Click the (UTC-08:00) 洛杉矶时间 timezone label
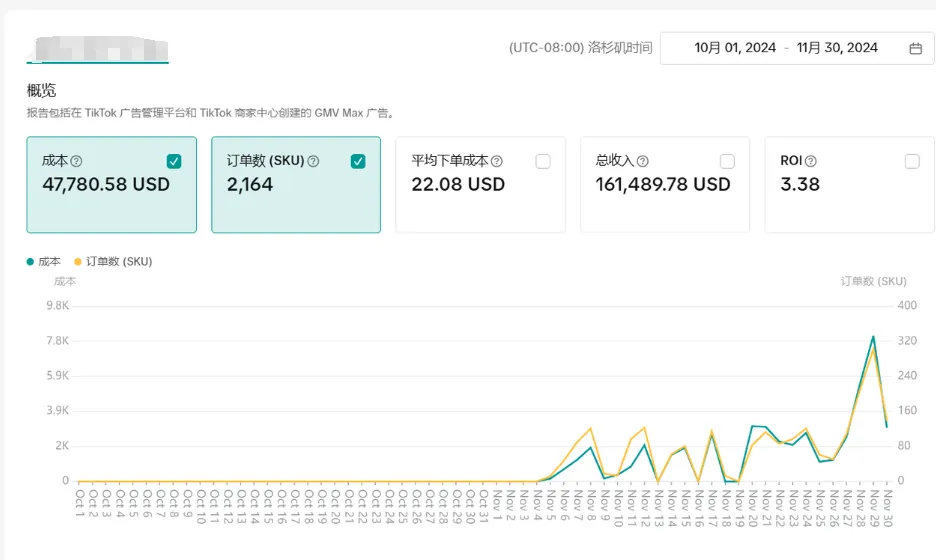Screen dimensions: 936x560 (x=580, y=48)
